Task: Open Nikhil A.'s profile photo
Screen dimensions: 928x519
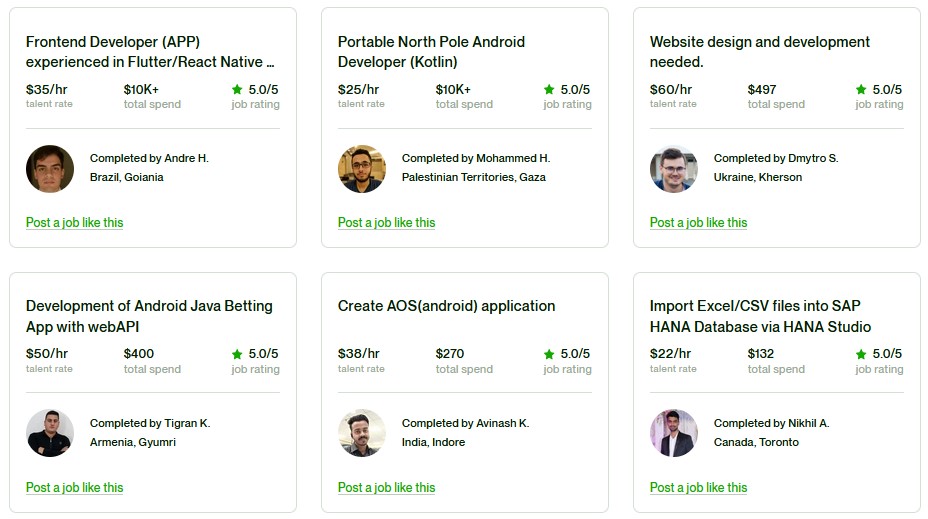Action: point(674,433)
